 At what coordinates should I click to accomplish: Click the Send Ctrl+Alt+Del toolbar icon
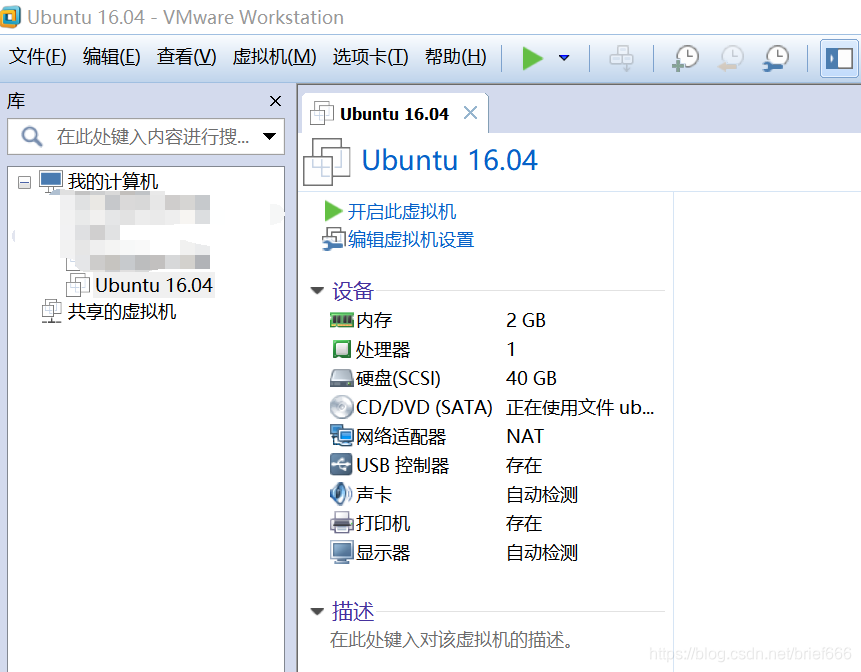click(x=622, y=58)
